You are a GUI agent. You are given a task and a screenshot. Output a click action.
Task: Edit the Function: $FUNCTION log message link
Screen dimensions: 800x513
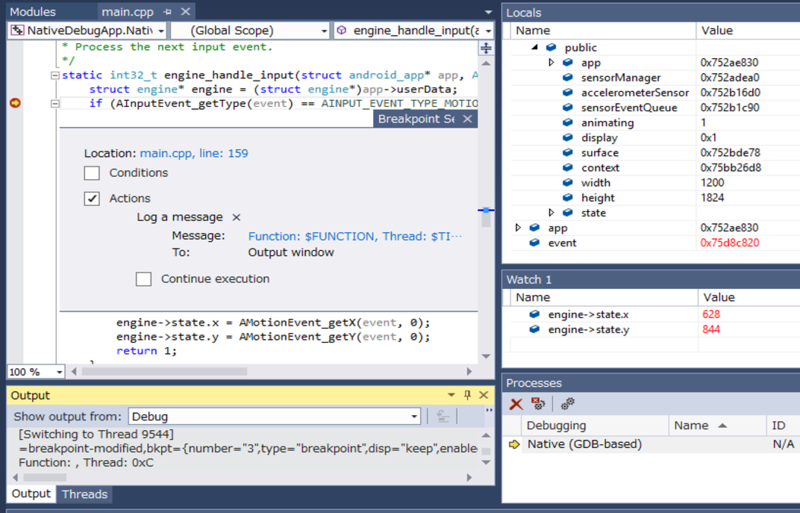coord(355,236)
